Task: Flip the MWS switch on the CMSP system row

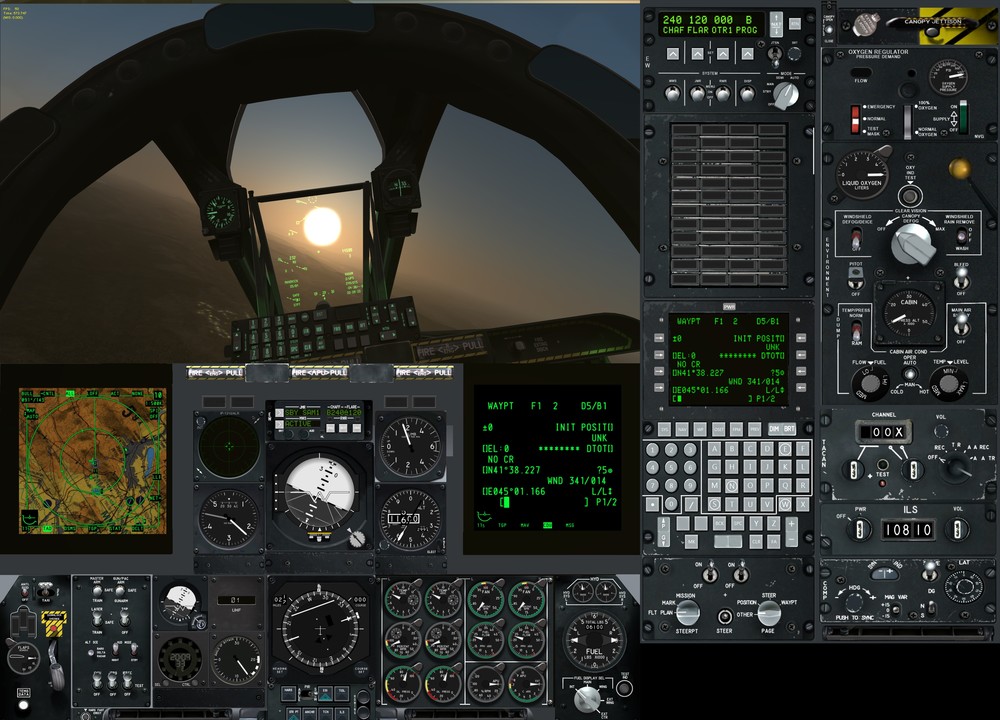Action: click(673, 93)
